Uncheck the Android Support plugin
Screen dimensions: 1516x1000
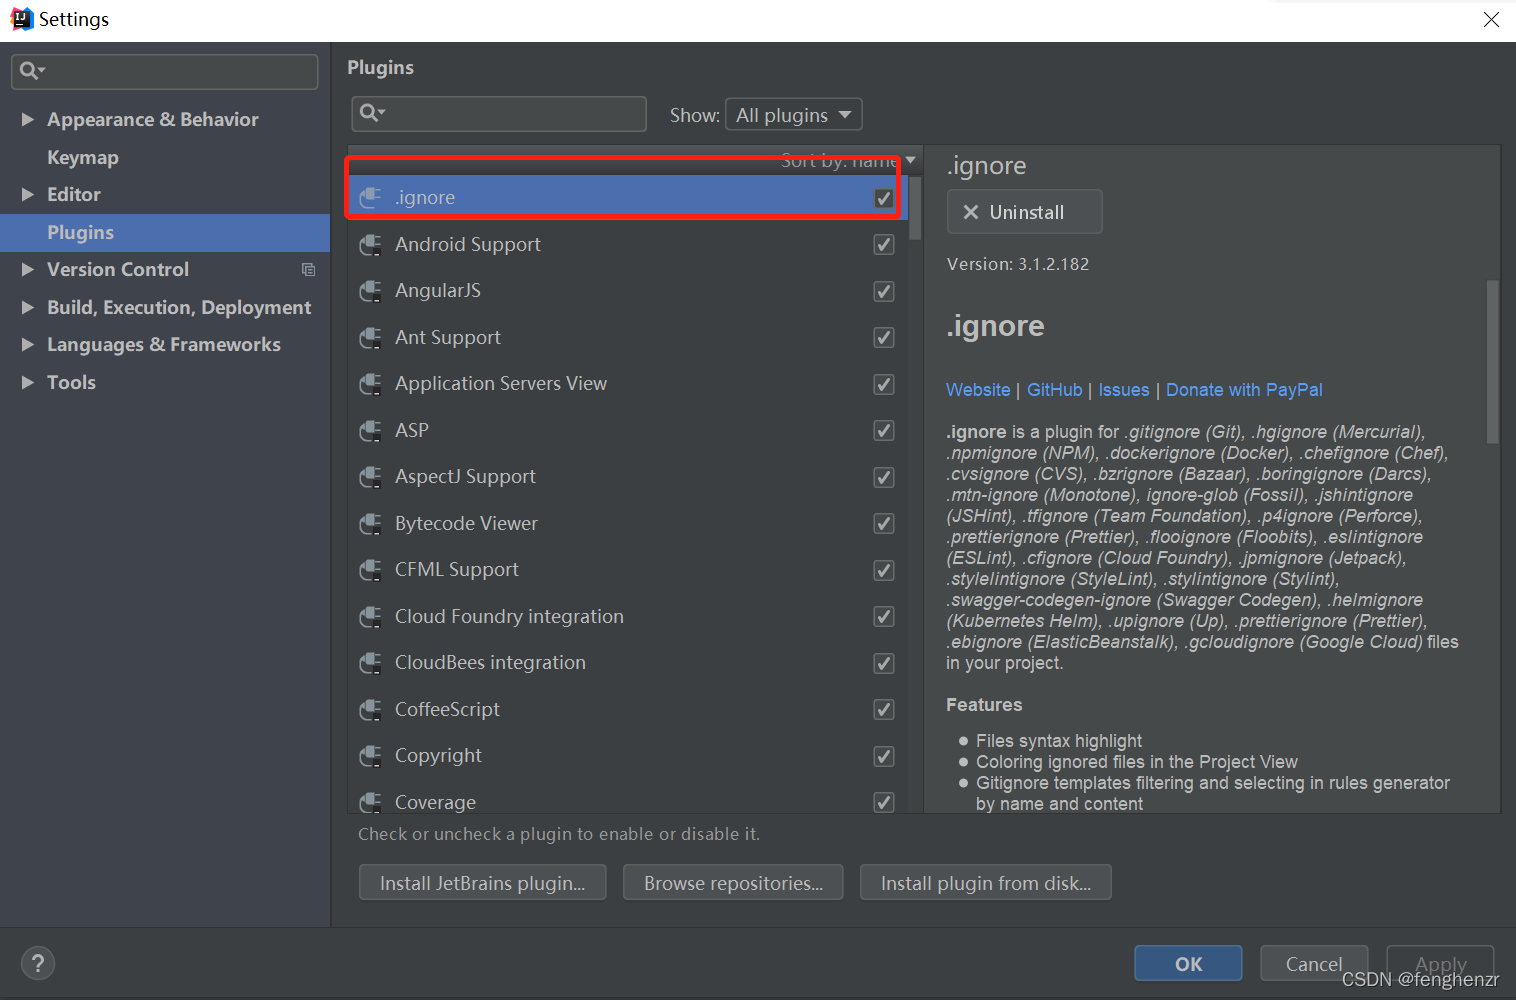tap(884, 245)
